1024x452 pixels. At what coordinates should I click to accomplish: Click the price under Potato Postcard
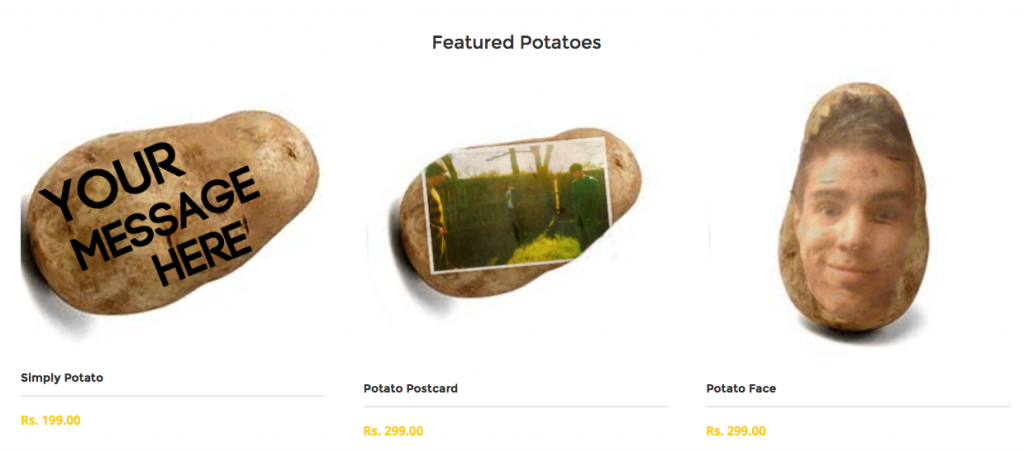tap(393, 431)
